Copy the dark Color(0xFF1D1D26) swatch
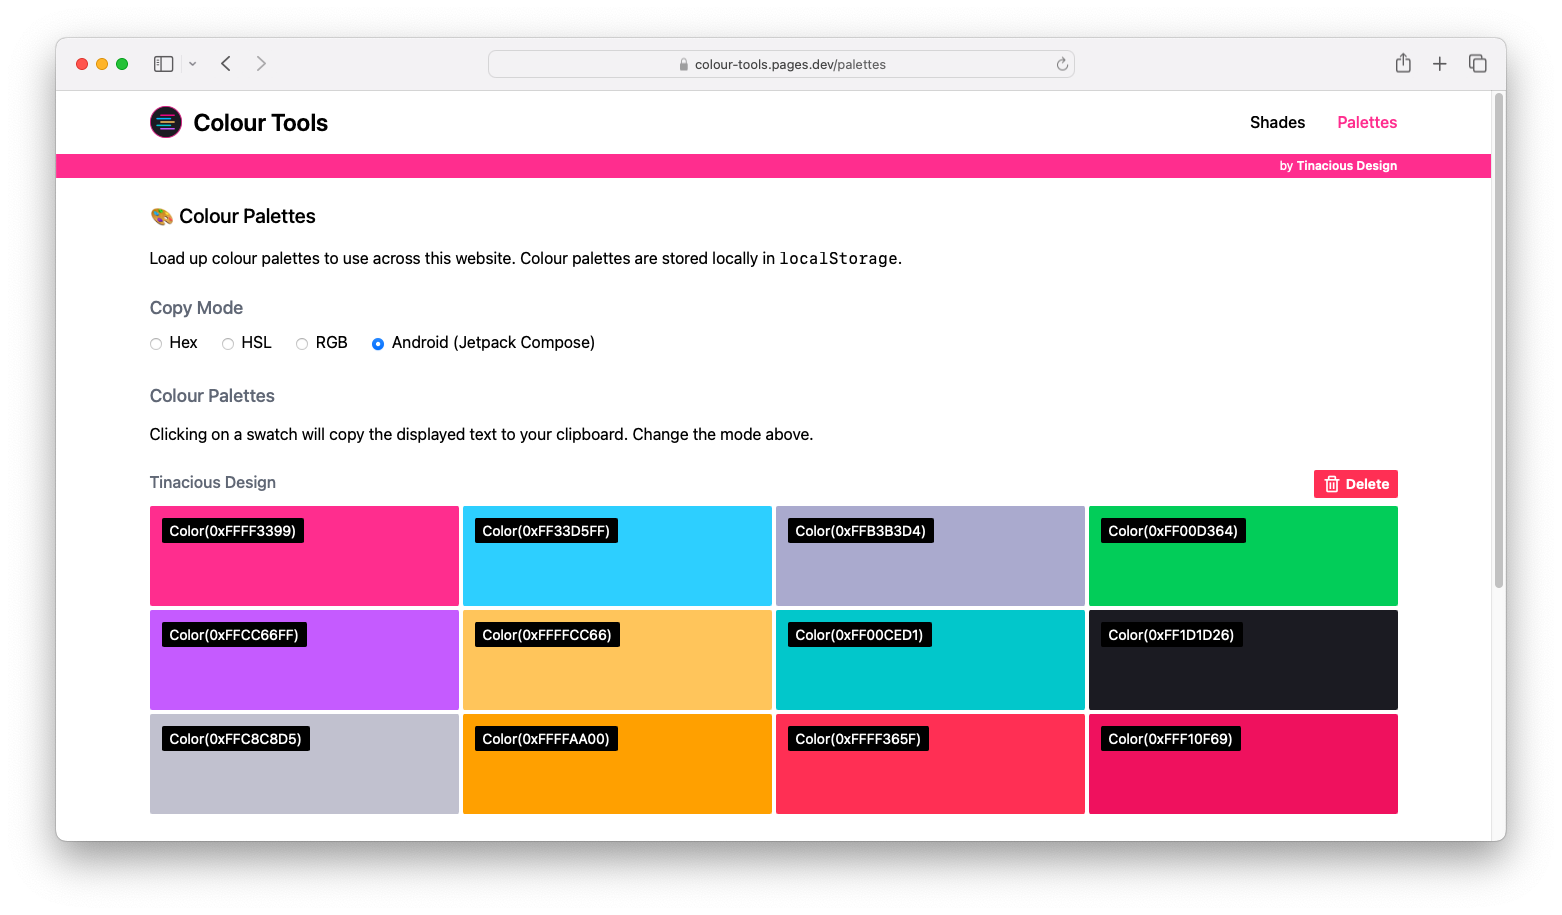 click(1243, 659)
